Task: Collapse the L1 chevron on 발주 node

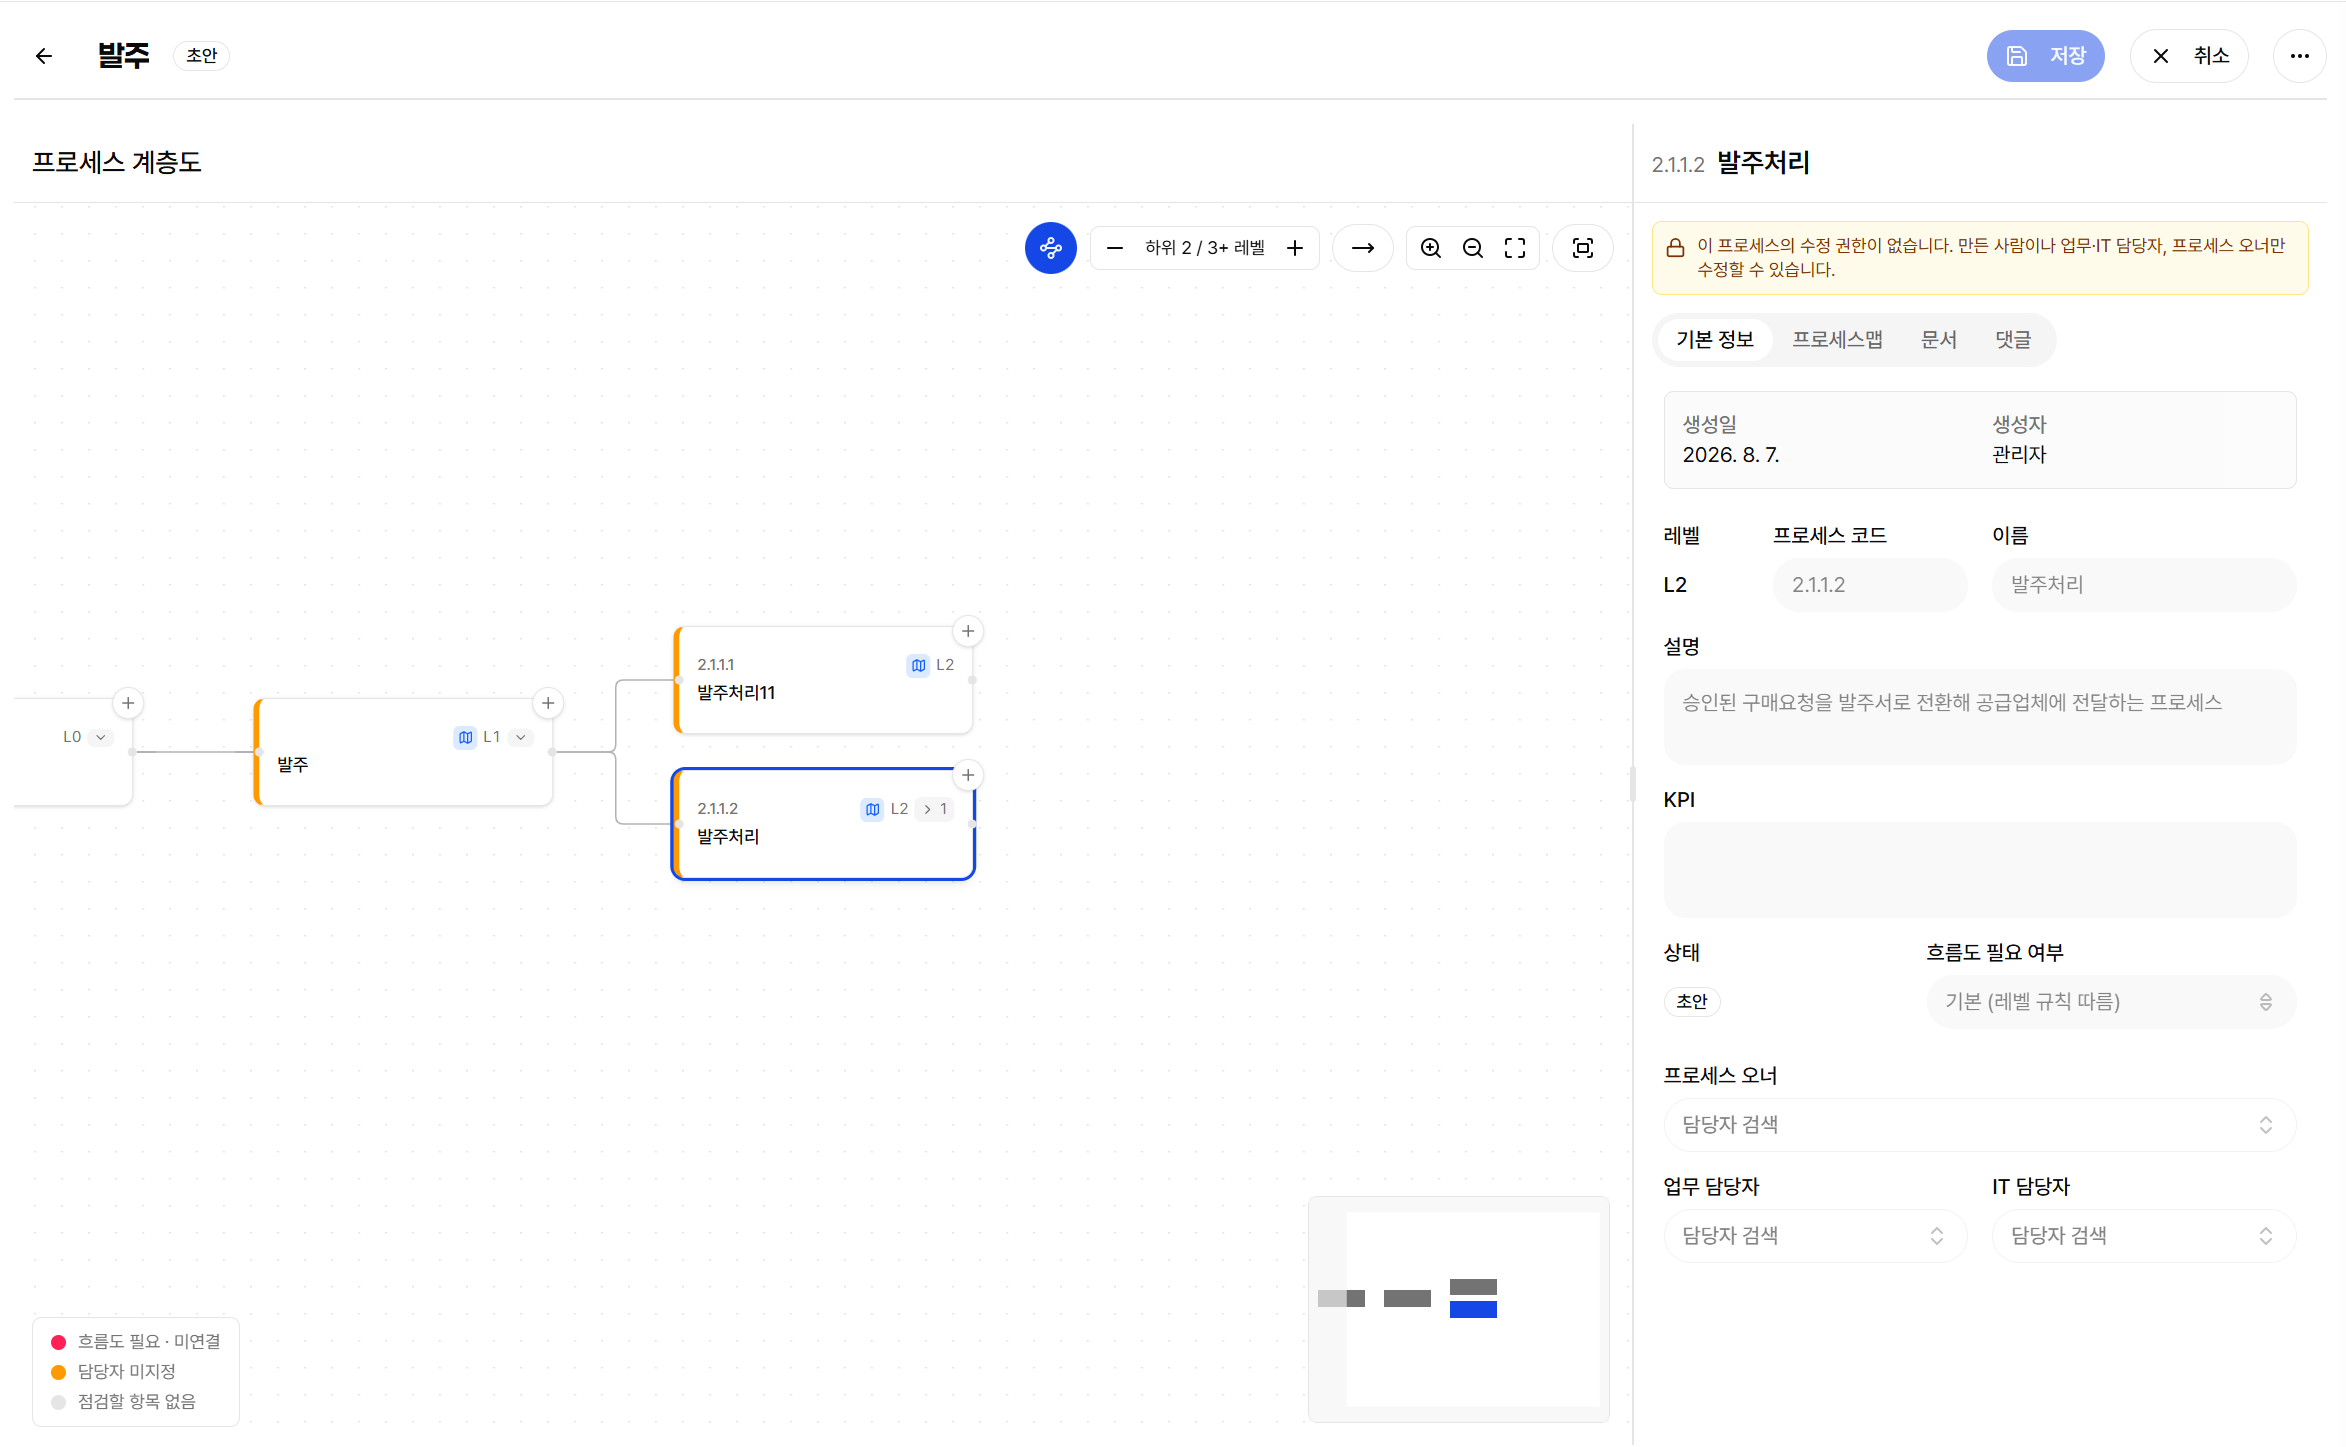Action: coord(521,737)
